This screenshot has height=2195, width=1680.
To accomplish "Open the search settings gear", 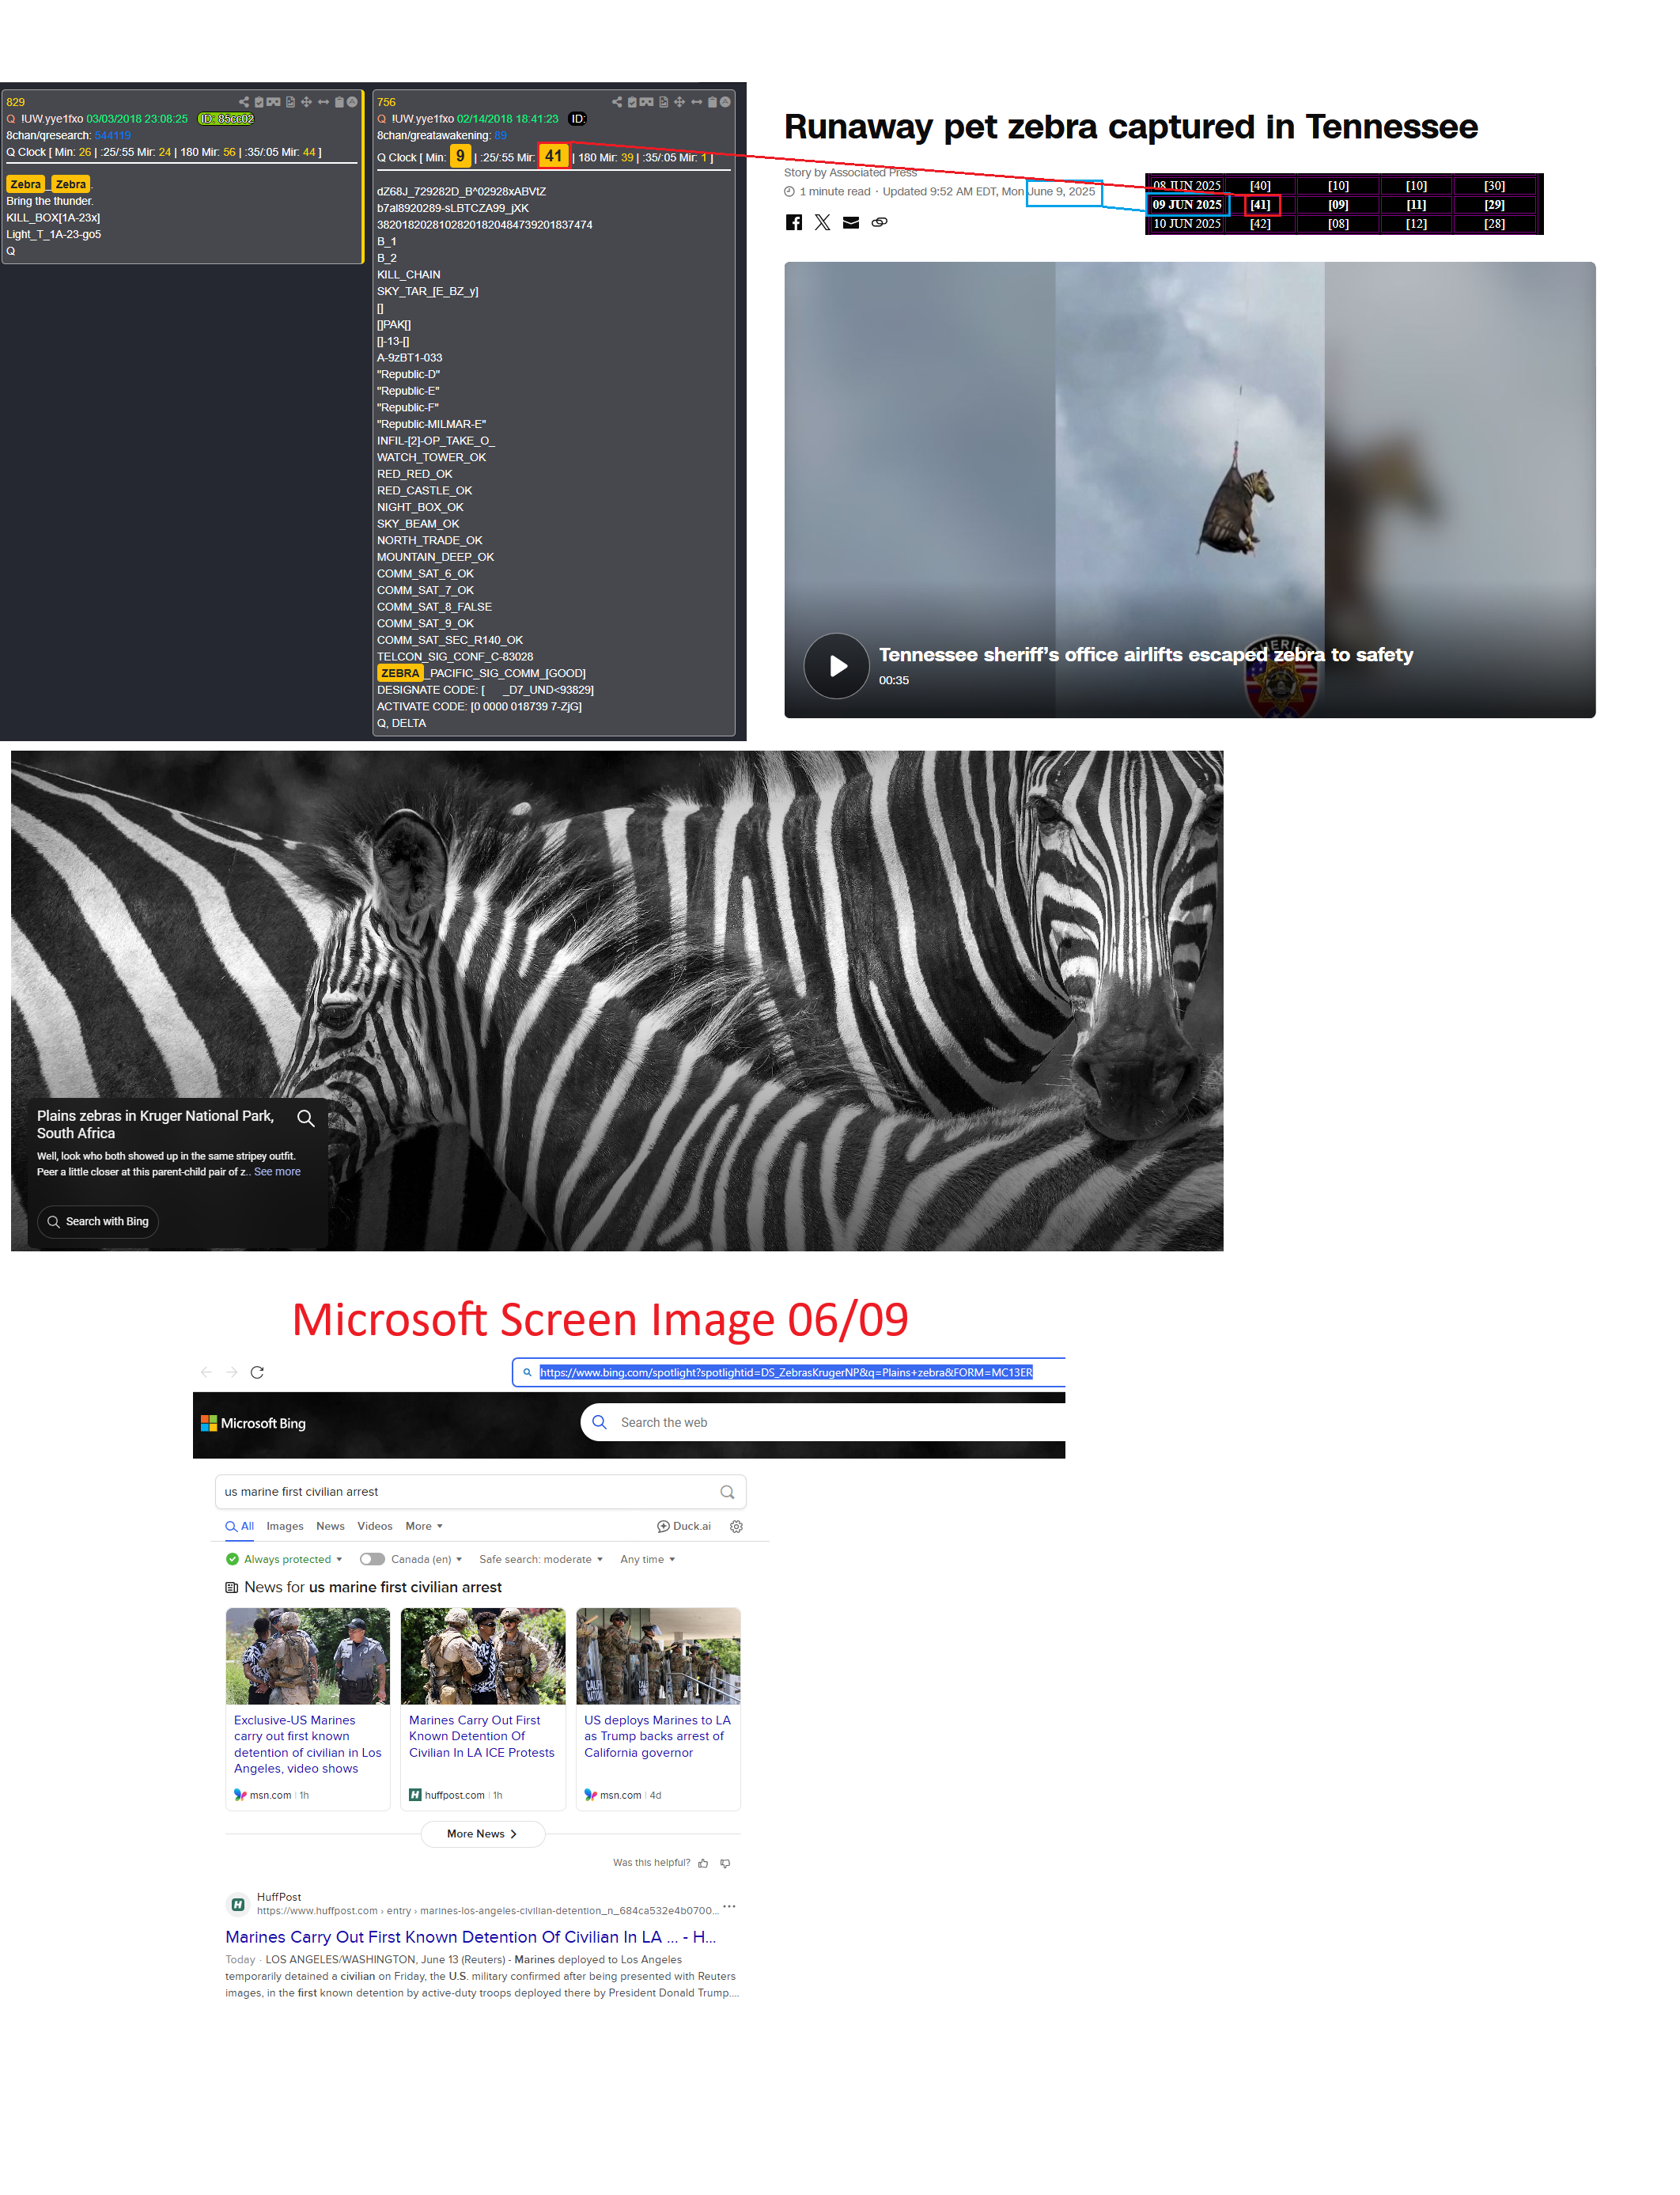I will tap(736, 1526).
